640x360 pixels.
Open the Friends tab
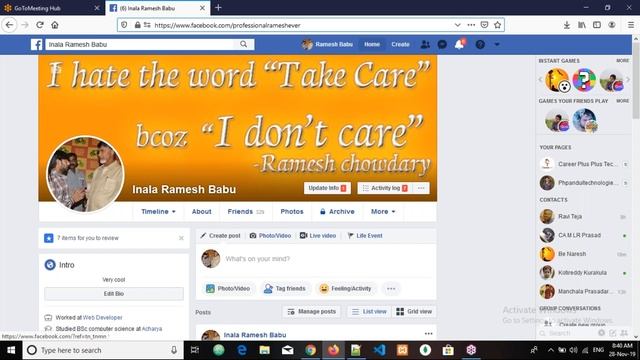pyautogui.click(x=246, y=211)
